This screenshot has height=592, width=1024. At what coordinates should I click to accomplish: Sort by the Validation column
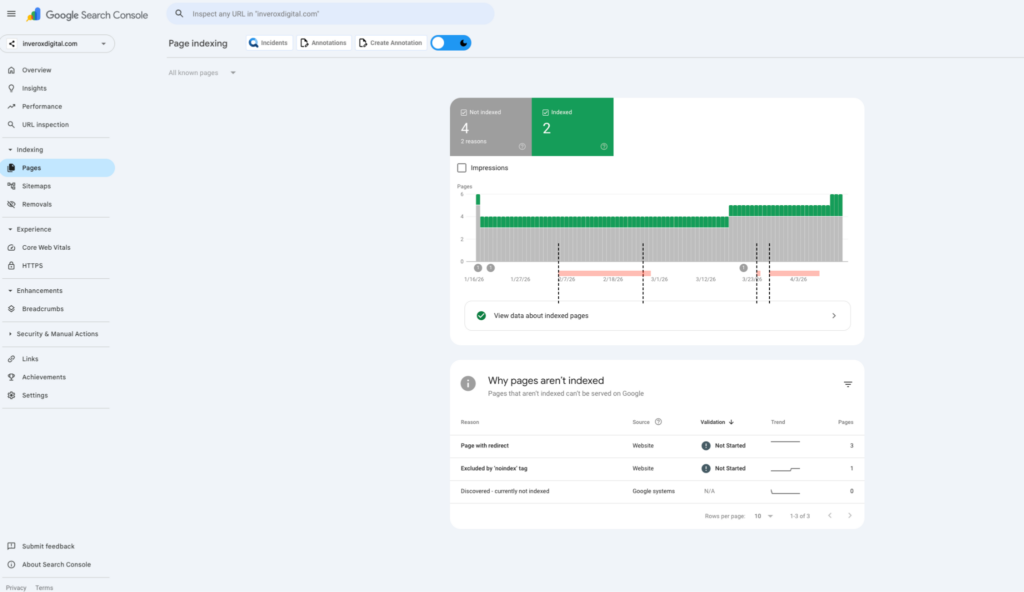pos(717,422)
